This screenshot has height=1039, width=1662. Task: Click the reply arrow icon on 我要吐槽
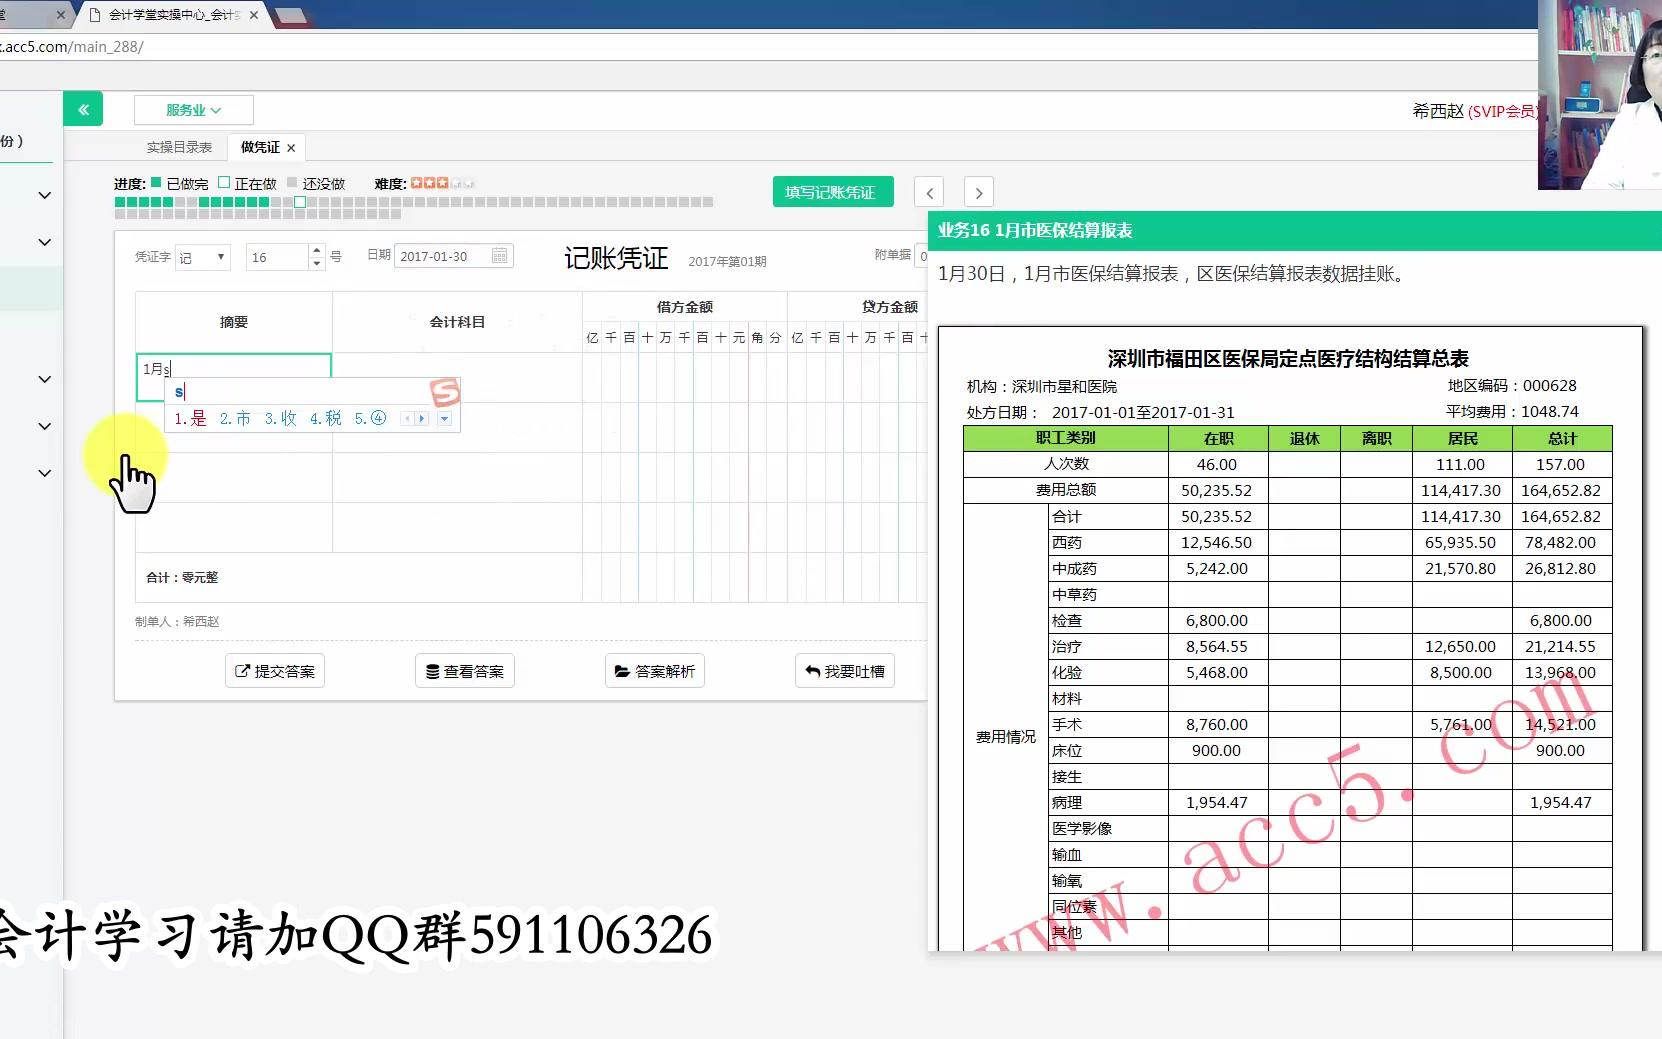[813, 671]
